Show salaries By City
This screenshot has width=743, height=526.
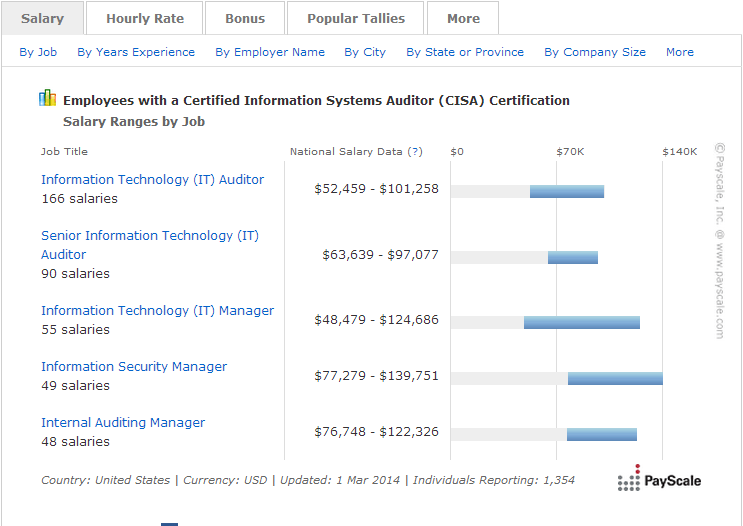point(365,52)
